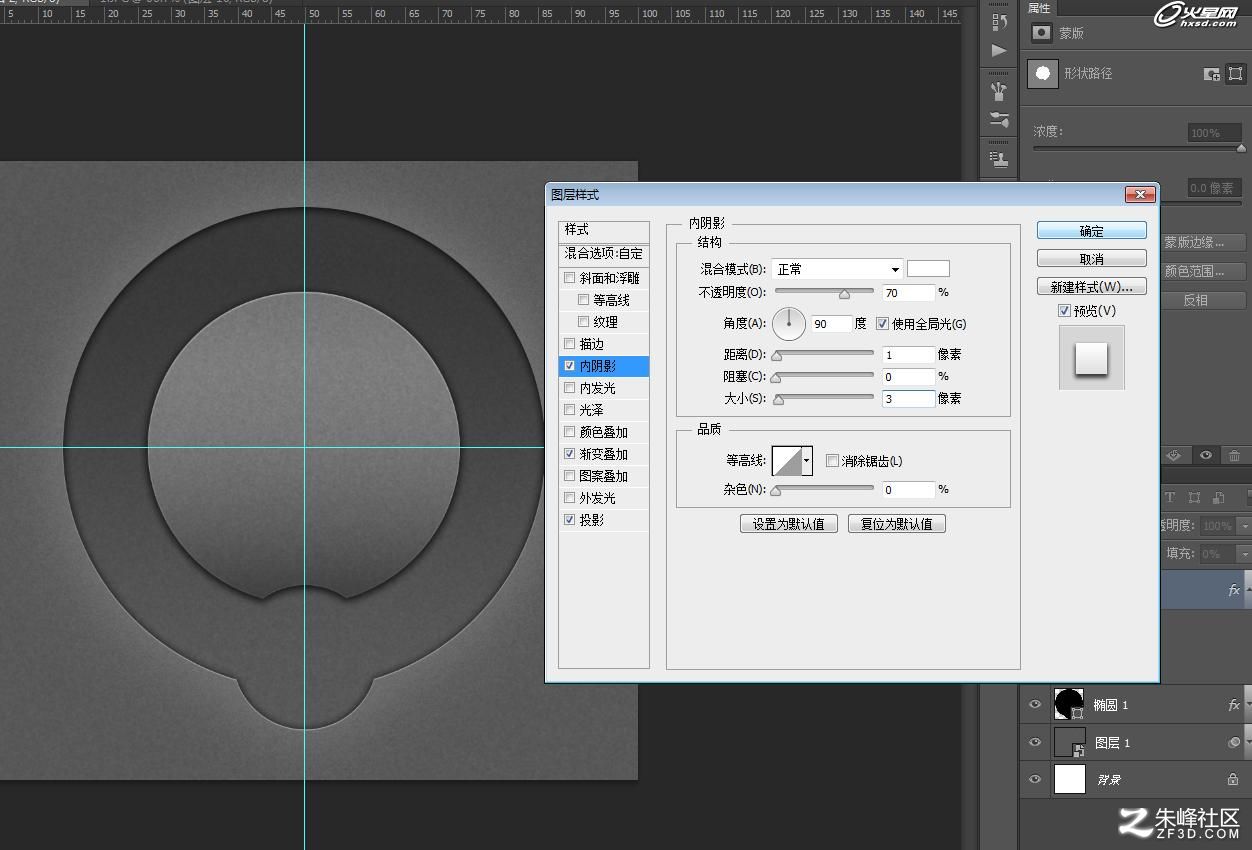Select 颜色叠加 style entry

[x=604, y=432]
